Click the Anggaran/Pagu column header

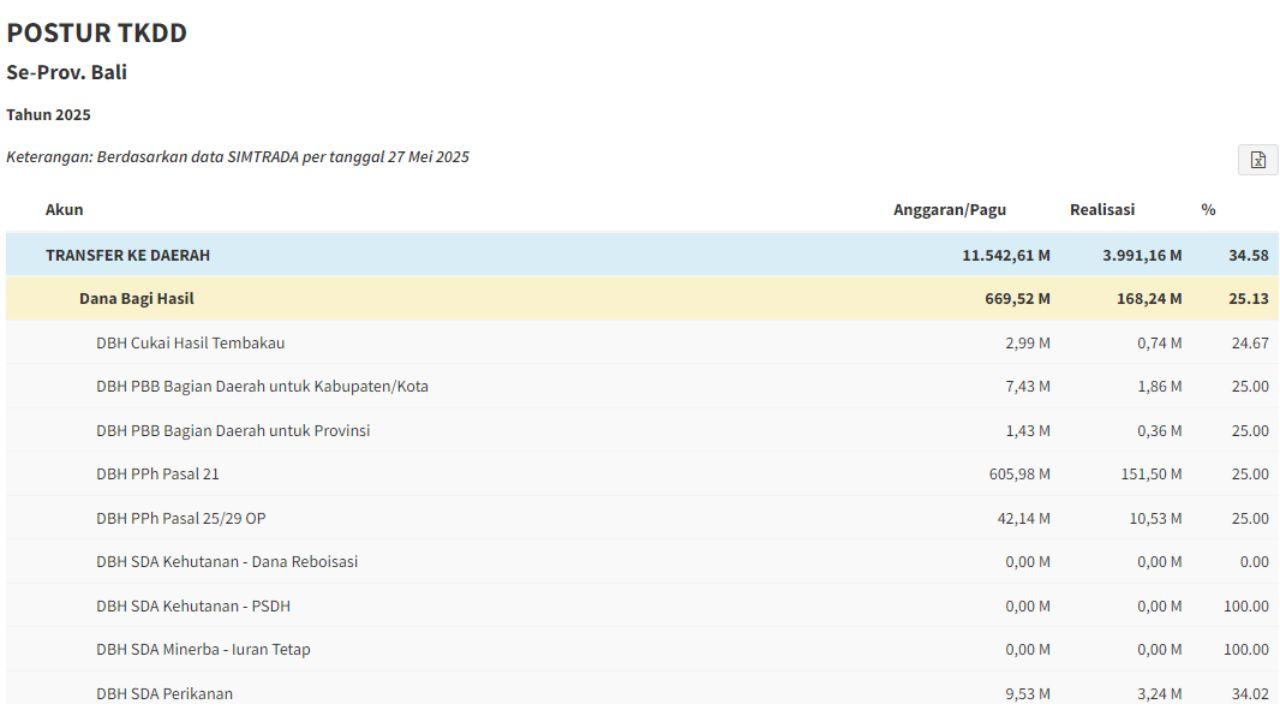point(949,210)
